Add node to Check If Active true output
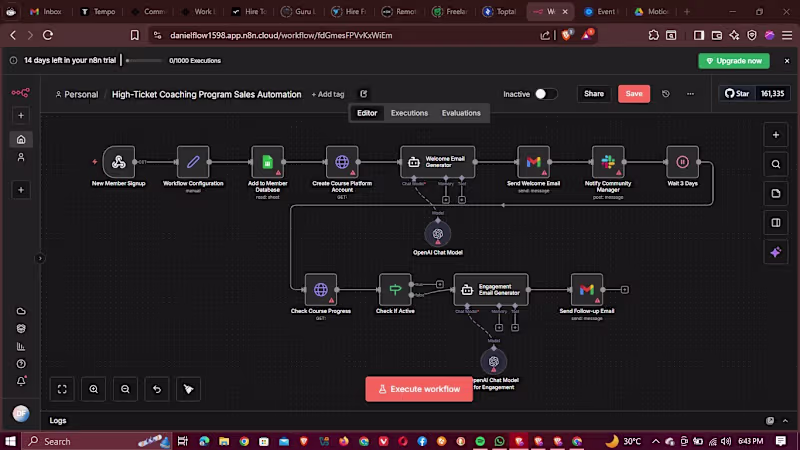The height and width of the screenshot is (450, 800). [440, 284]
